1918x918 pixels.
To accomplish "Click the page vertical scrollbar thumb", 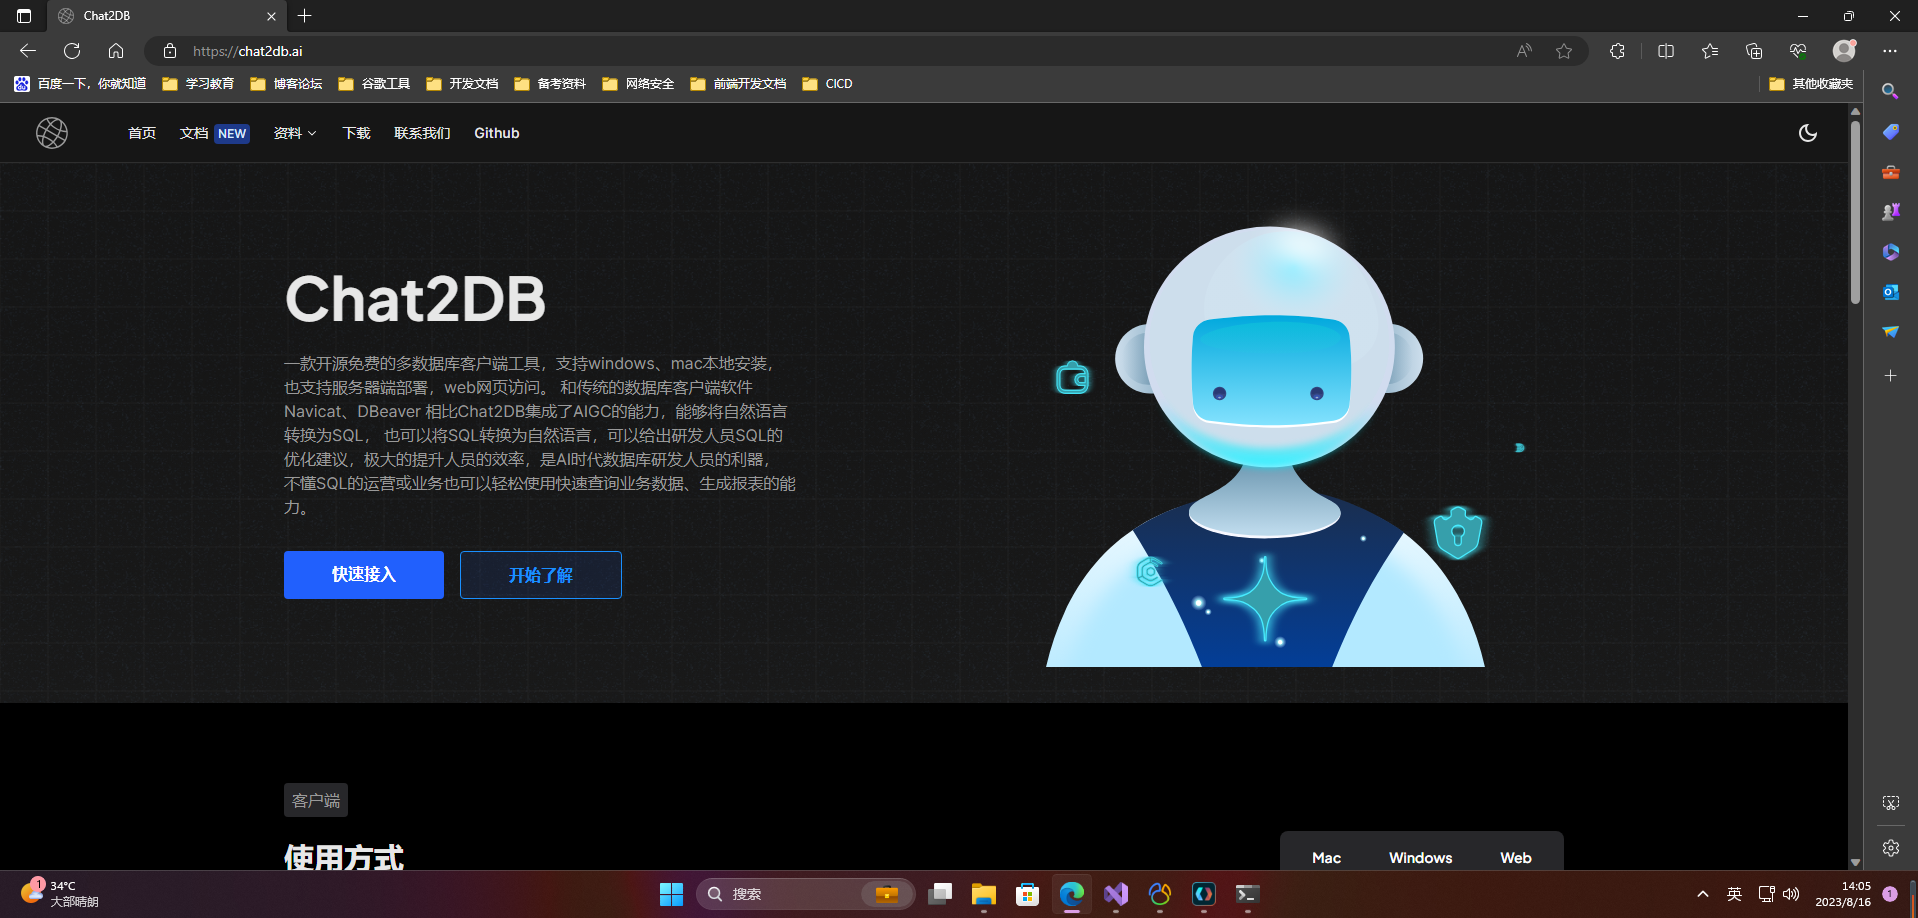I will 1855,212.
